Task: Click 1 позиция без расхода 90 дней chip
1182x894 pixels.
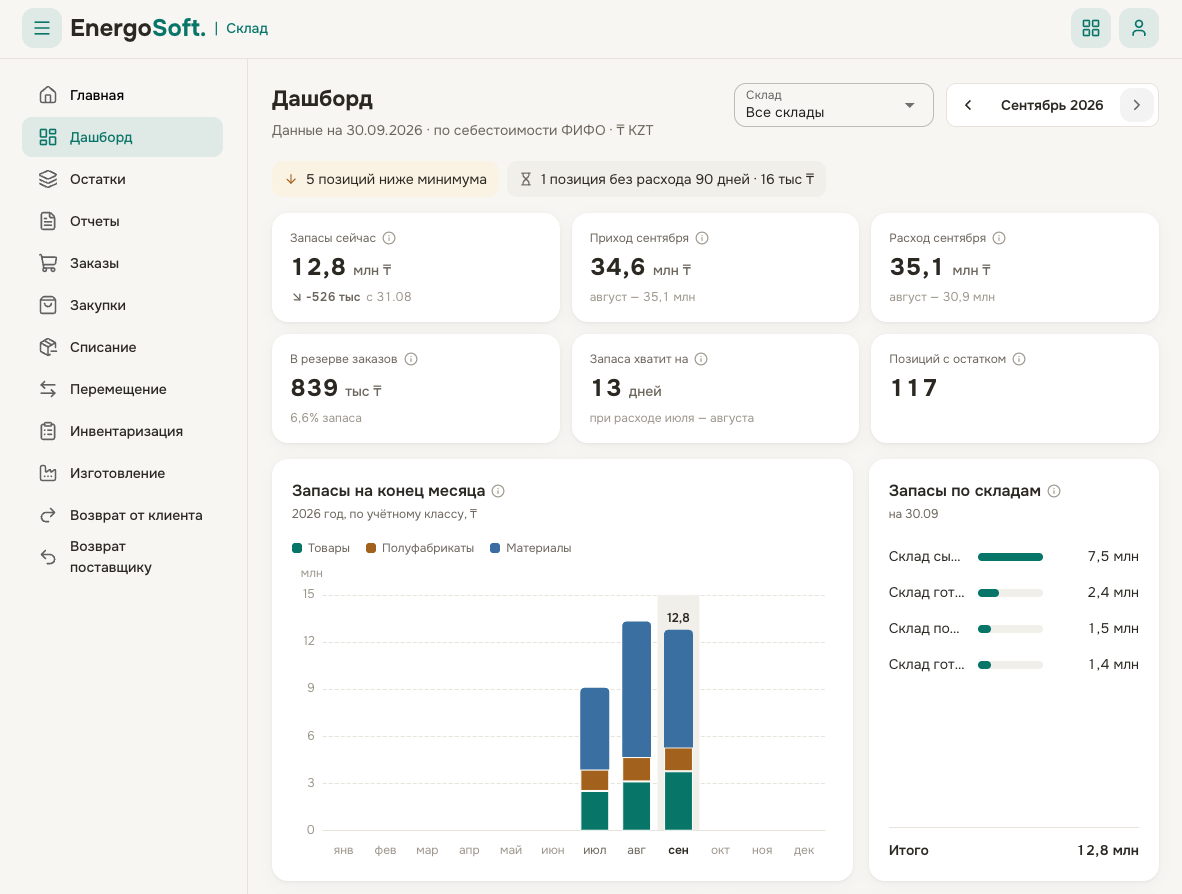Action: point(666,179)
